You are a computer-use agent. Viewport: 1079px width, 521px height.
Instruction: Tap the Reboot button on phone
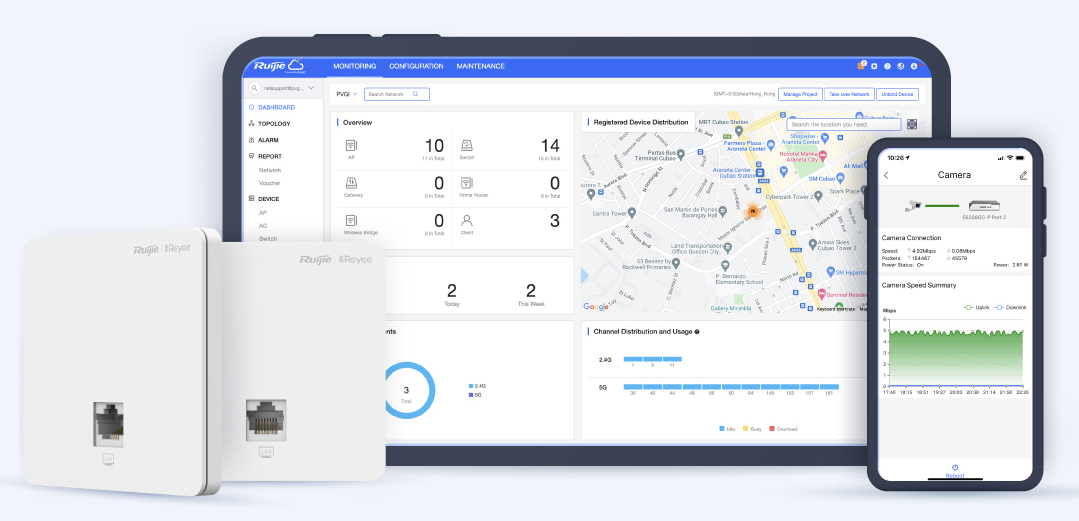coord(954,471)
